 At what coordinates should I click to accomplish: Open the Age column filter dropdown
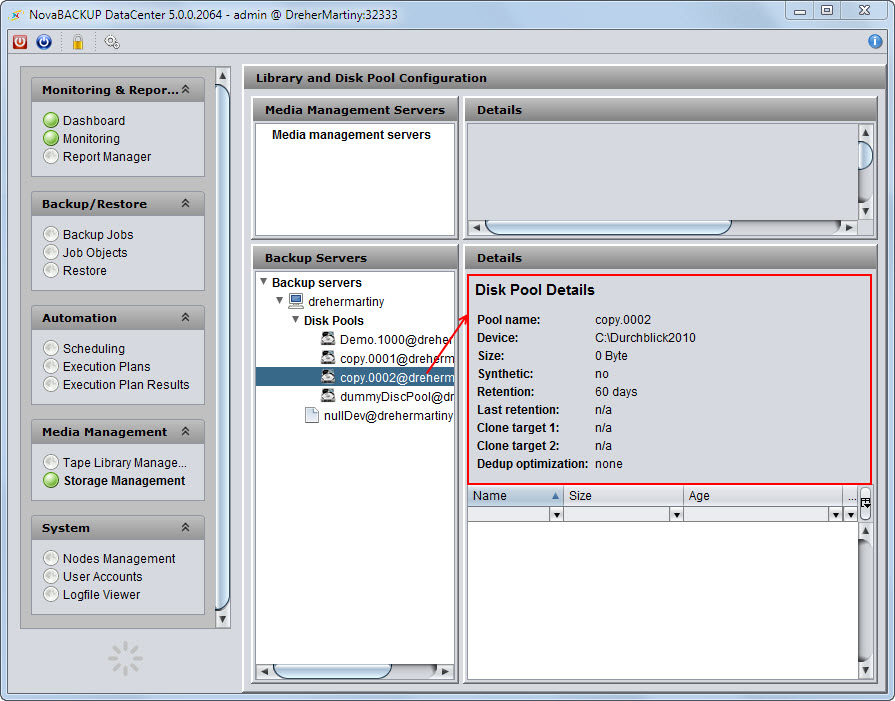pyautogui.click(x=836, y=515)
